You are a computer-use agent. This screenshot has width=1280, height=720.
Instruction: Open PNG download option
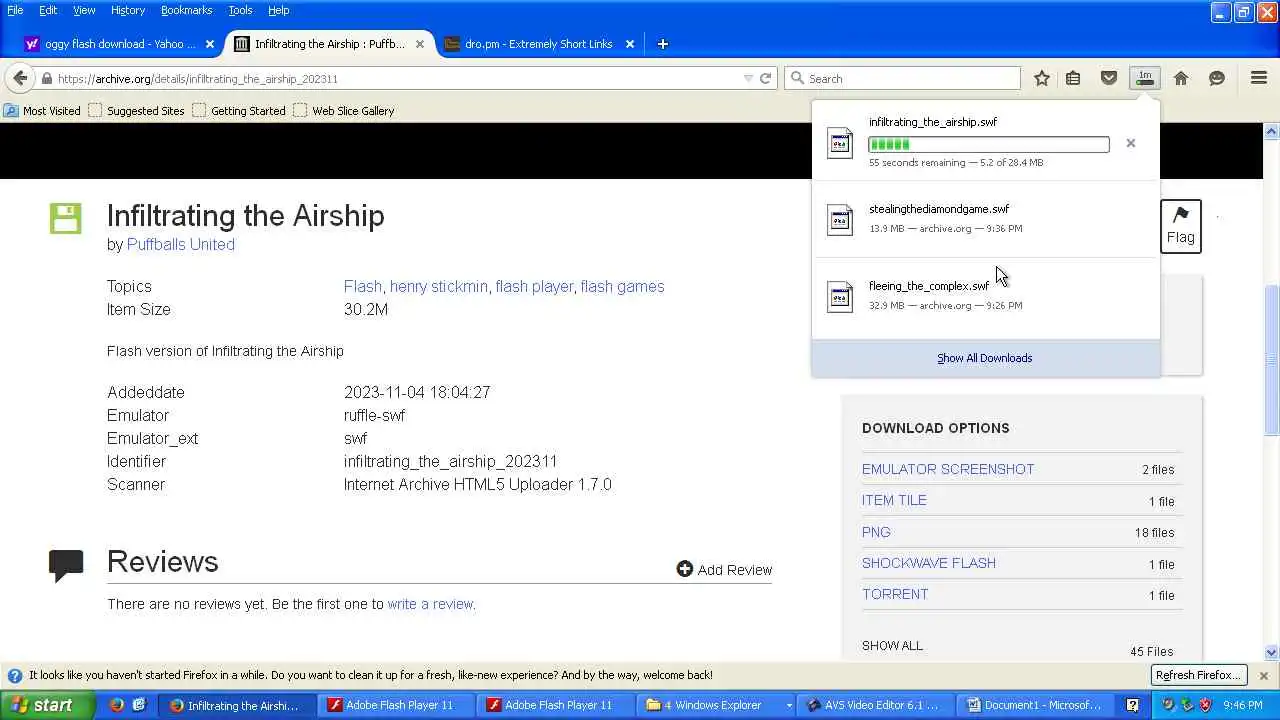click(876, 532)
